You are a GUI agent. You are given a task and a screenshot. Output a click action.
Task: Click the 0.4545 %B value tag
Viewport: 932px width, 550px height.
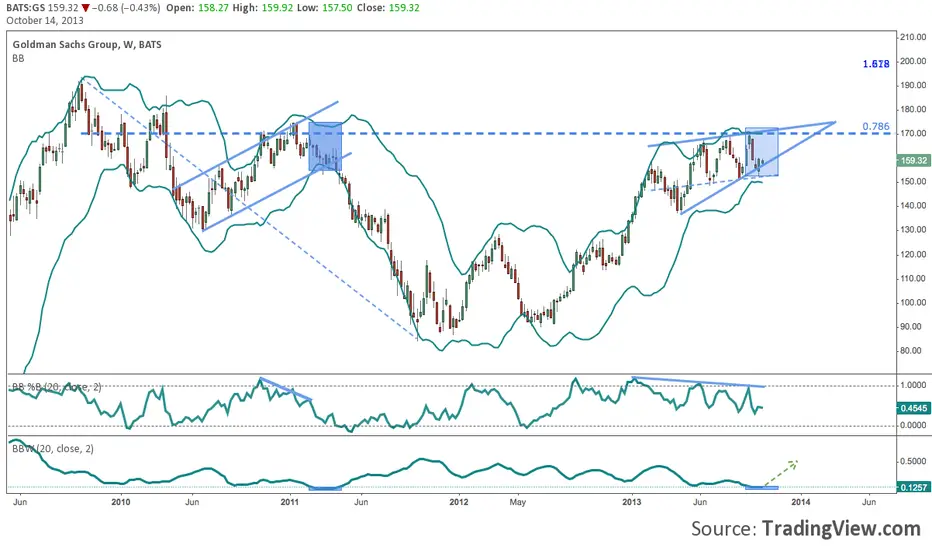(x=914, y=408)
